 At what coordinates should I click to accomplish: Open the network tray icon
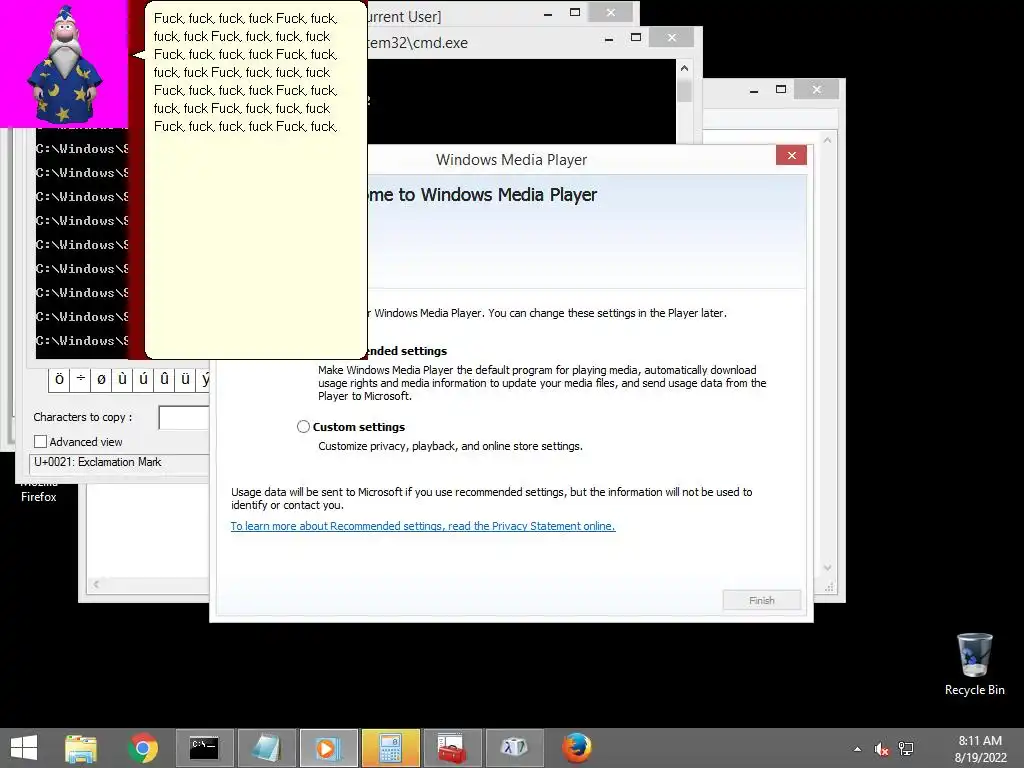click(x=906, y=749)
